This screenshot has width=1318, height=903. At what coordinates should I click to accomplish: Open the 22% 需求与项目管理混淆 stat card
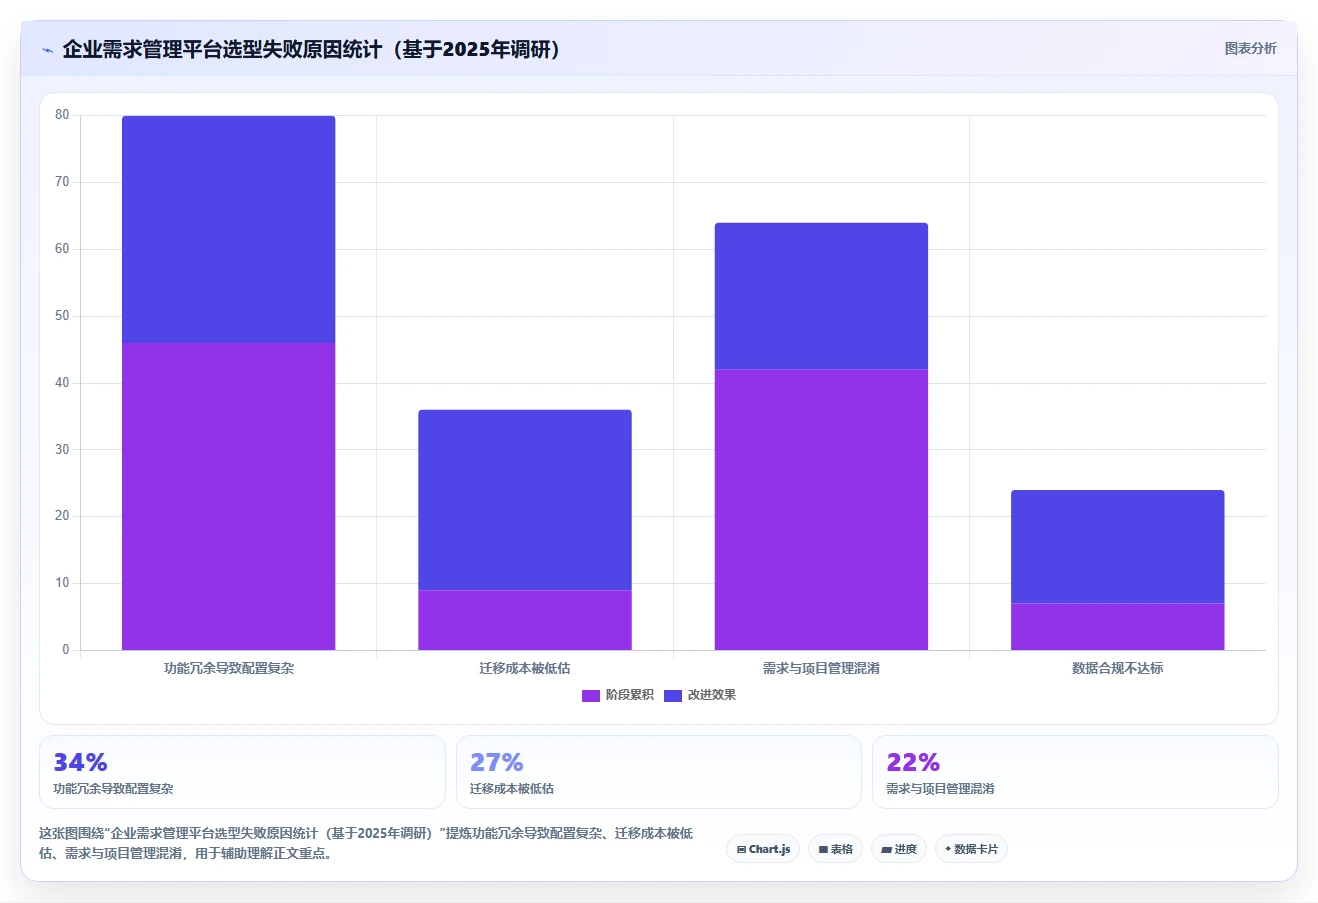point(1075,772)
